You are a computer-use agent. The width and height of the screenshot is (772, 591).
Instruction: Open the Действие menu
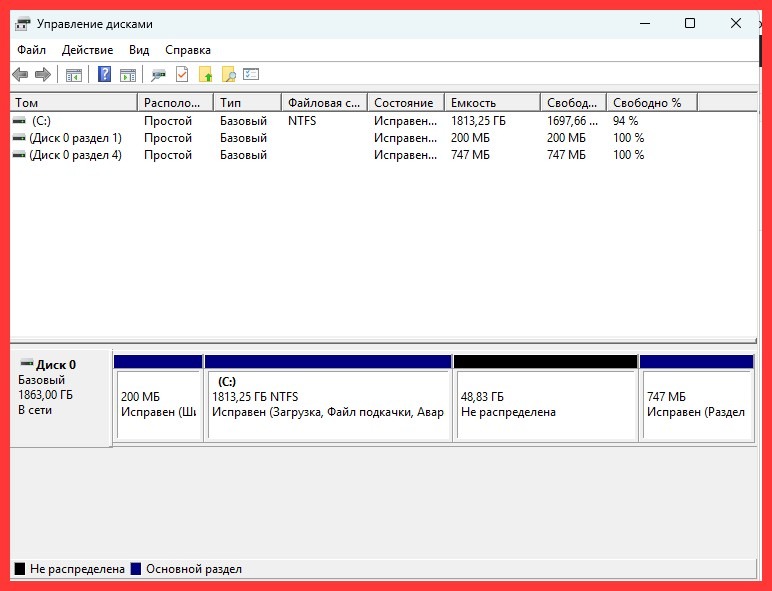coord(88,50)
